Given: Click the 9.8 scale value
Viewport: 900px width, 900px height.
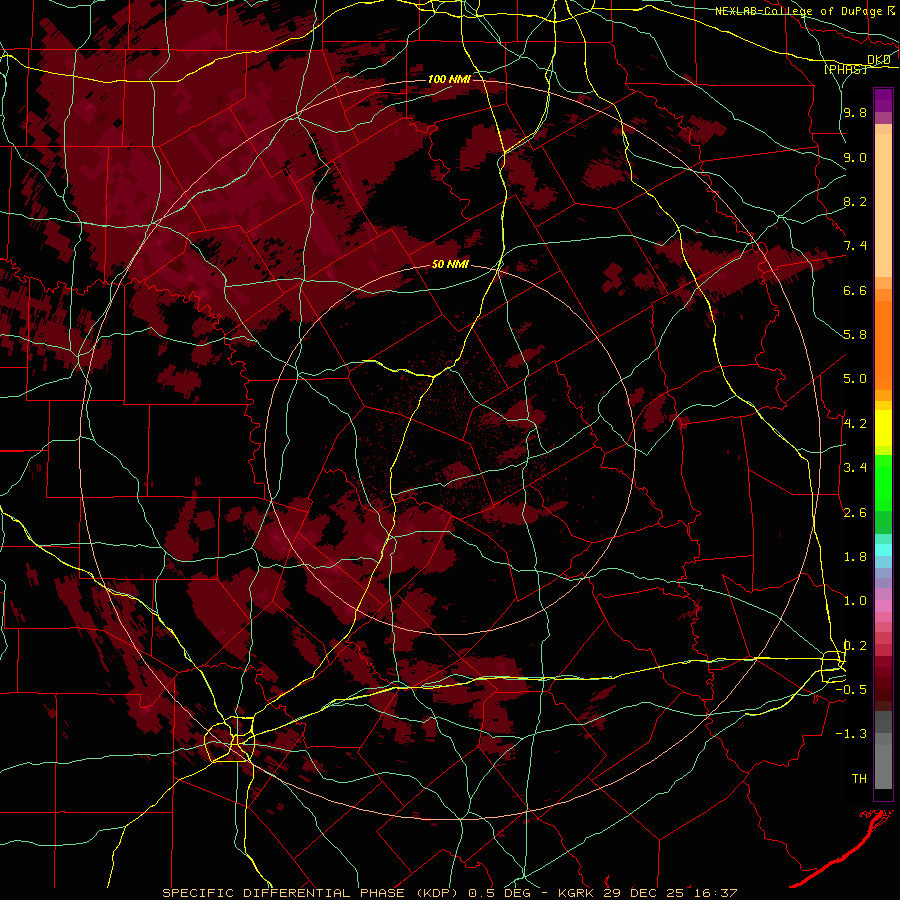Looking at the screenshot, I should [855, 112].
